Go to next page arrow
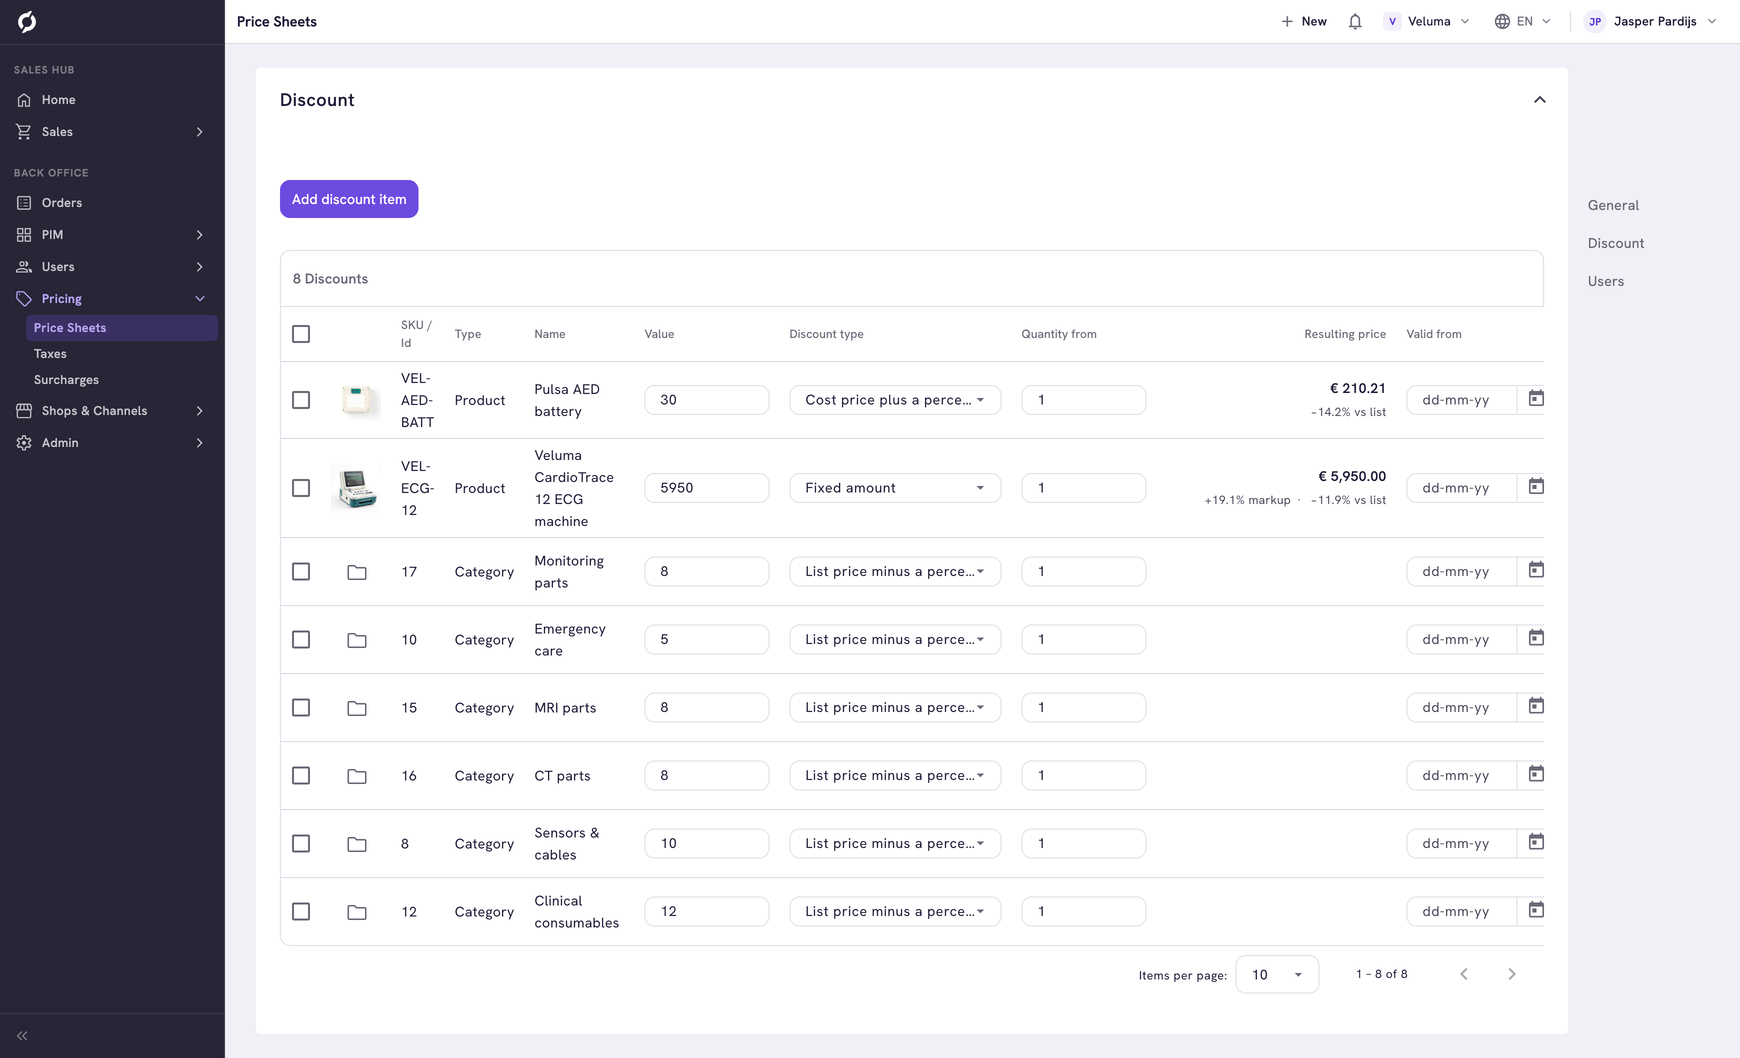The image size is (1740, 1058). pos(1512,974)
